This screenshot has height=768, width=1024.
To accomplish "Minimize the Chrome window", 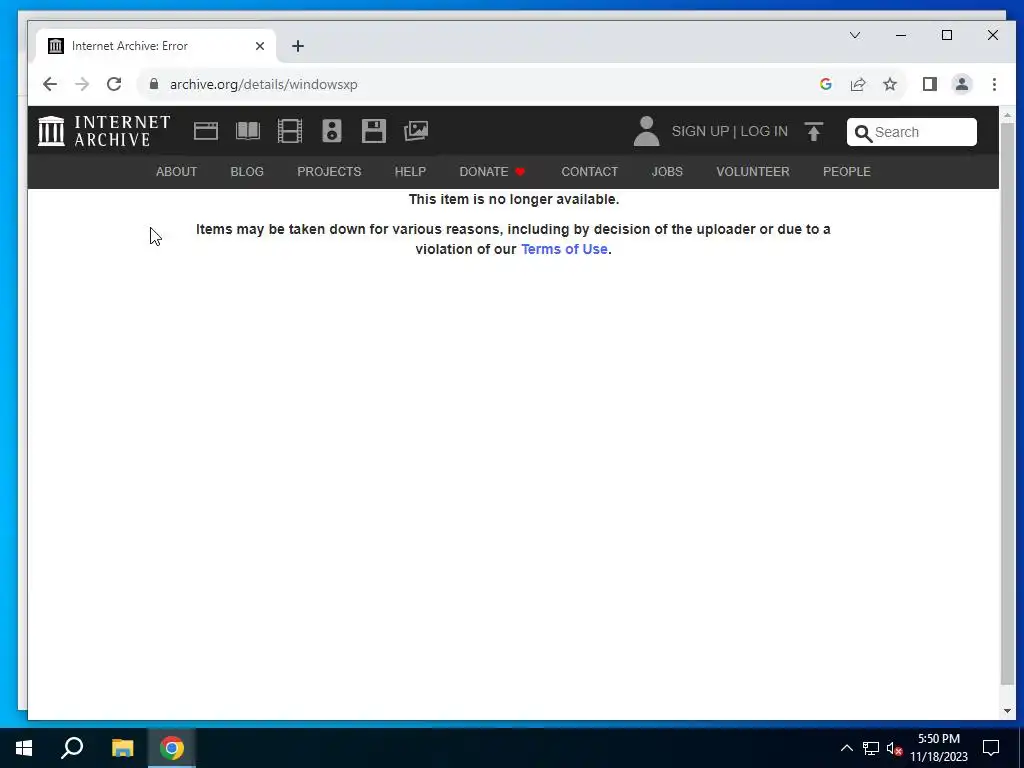I will (901, 35).
